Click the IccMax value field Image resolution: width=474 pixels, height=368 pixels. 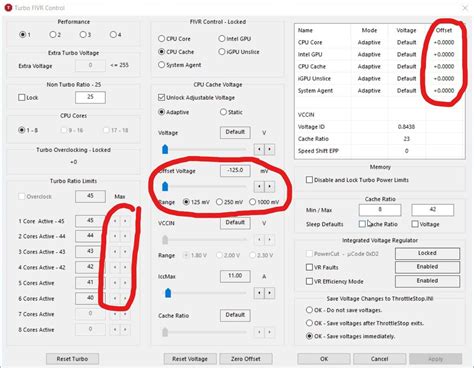pos(235,276)
